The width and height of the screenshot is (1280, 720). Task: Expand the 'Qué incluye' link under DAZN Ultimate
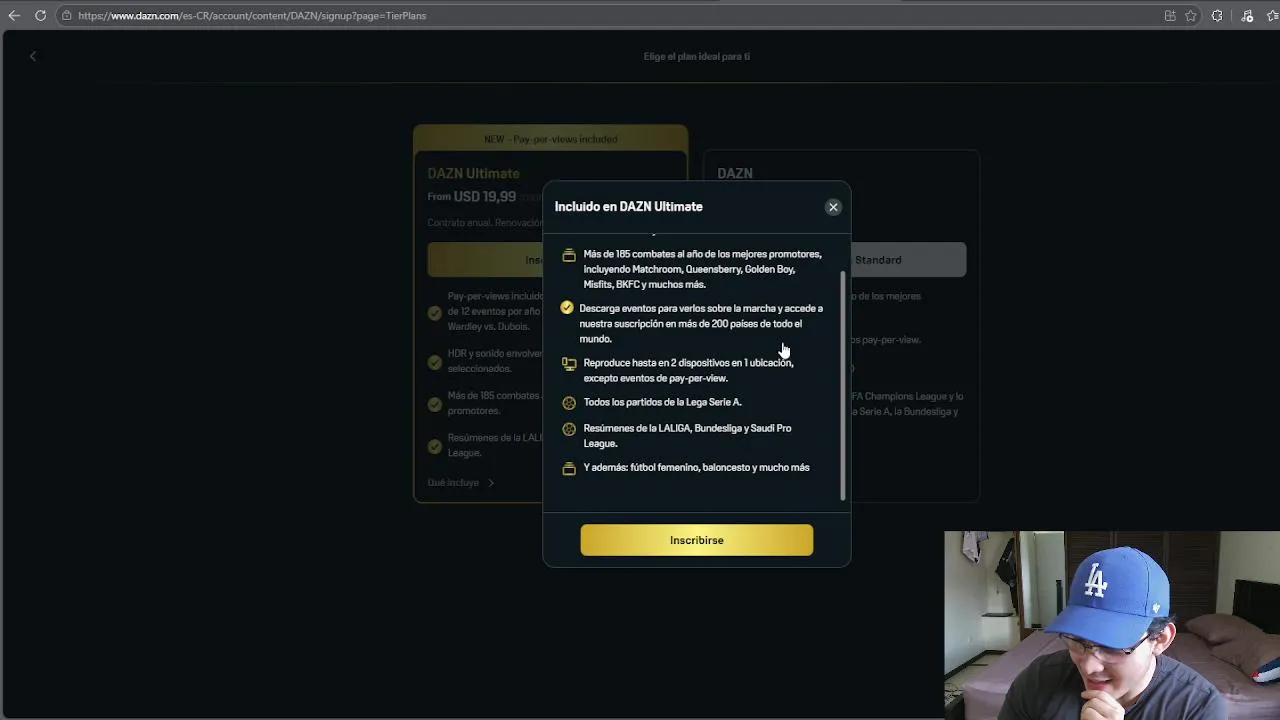tap(461, 483)
